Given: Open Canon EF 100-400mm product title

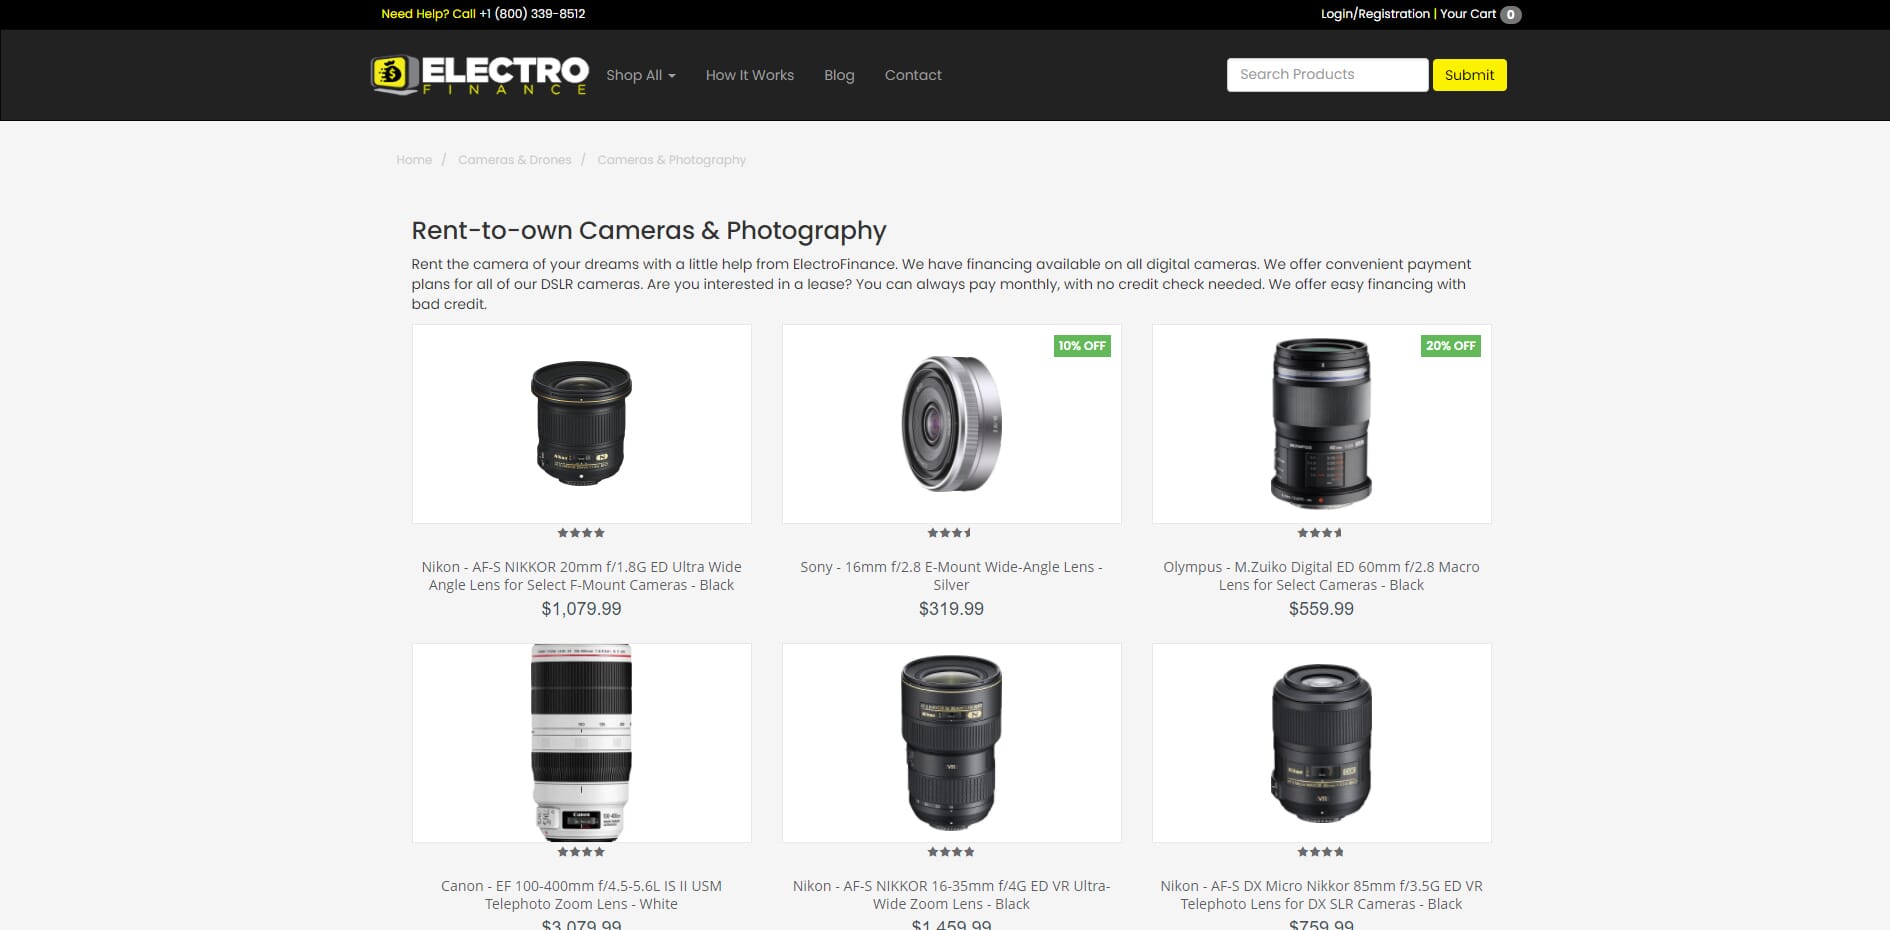Looking at the screenshot, I should (x=582, y=895).
